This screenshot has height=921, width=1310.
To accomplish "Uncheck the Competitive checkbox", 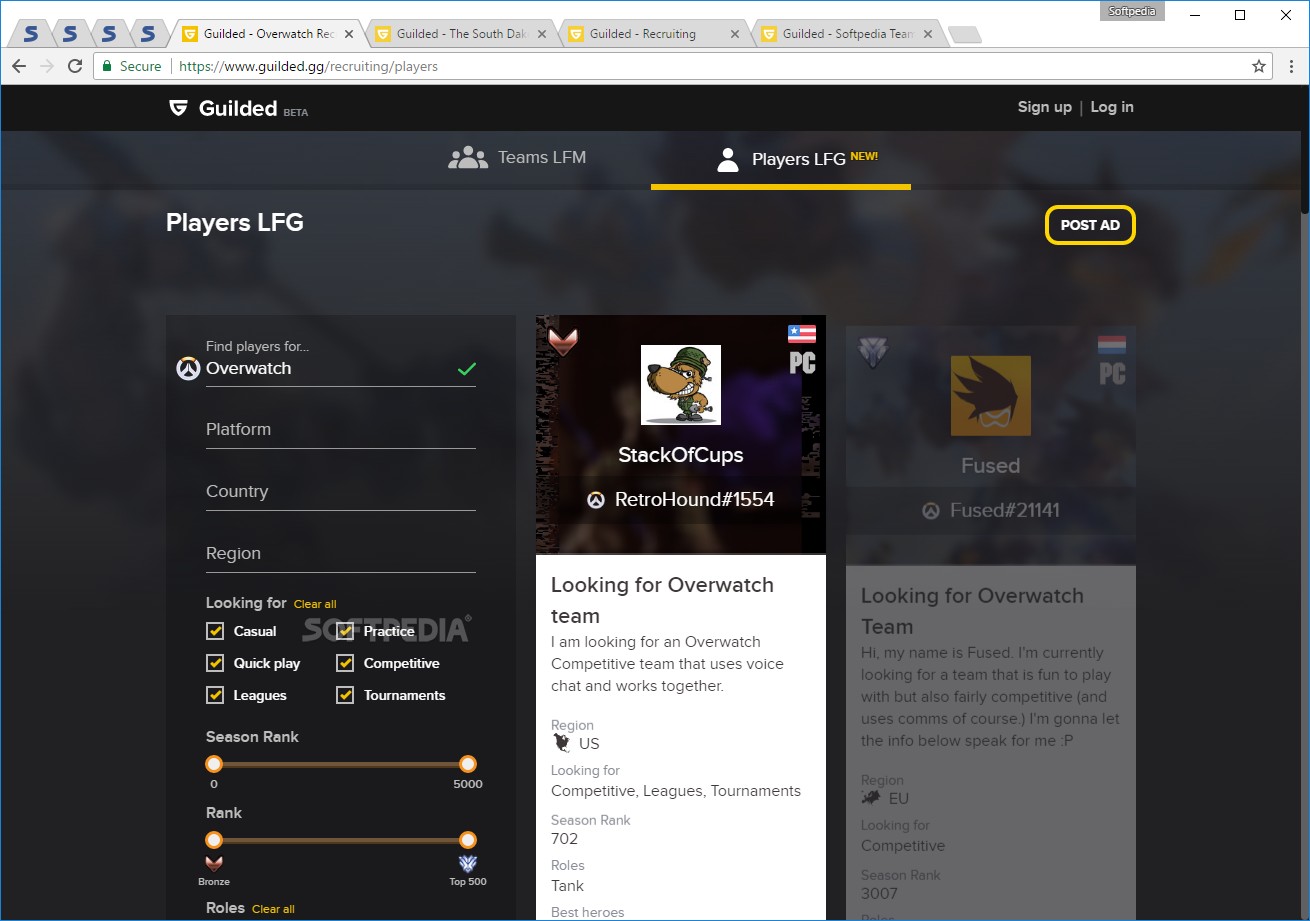I will [345, 663].
